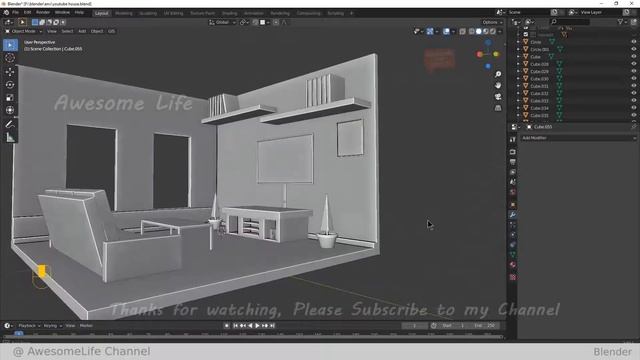
Task: Hide Cube.034 via its eye icon
Action: pyautogui.click(x=633, y=108)
